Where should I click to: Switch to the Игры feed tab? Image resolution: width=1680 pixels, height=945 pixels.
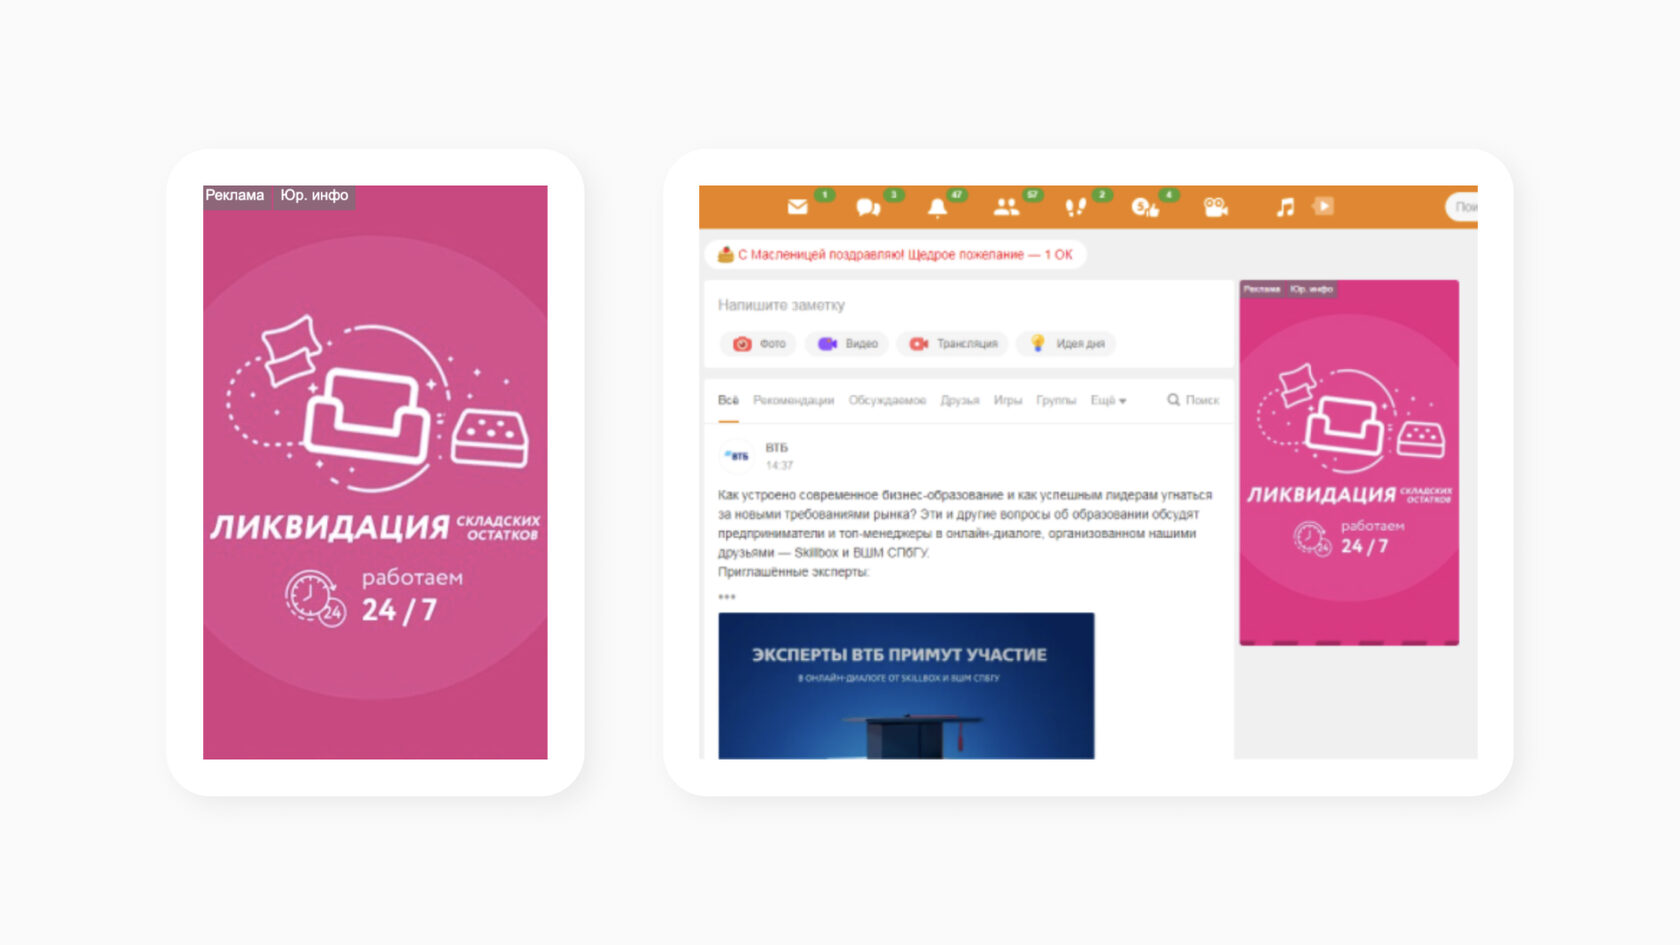point(1008,400)
